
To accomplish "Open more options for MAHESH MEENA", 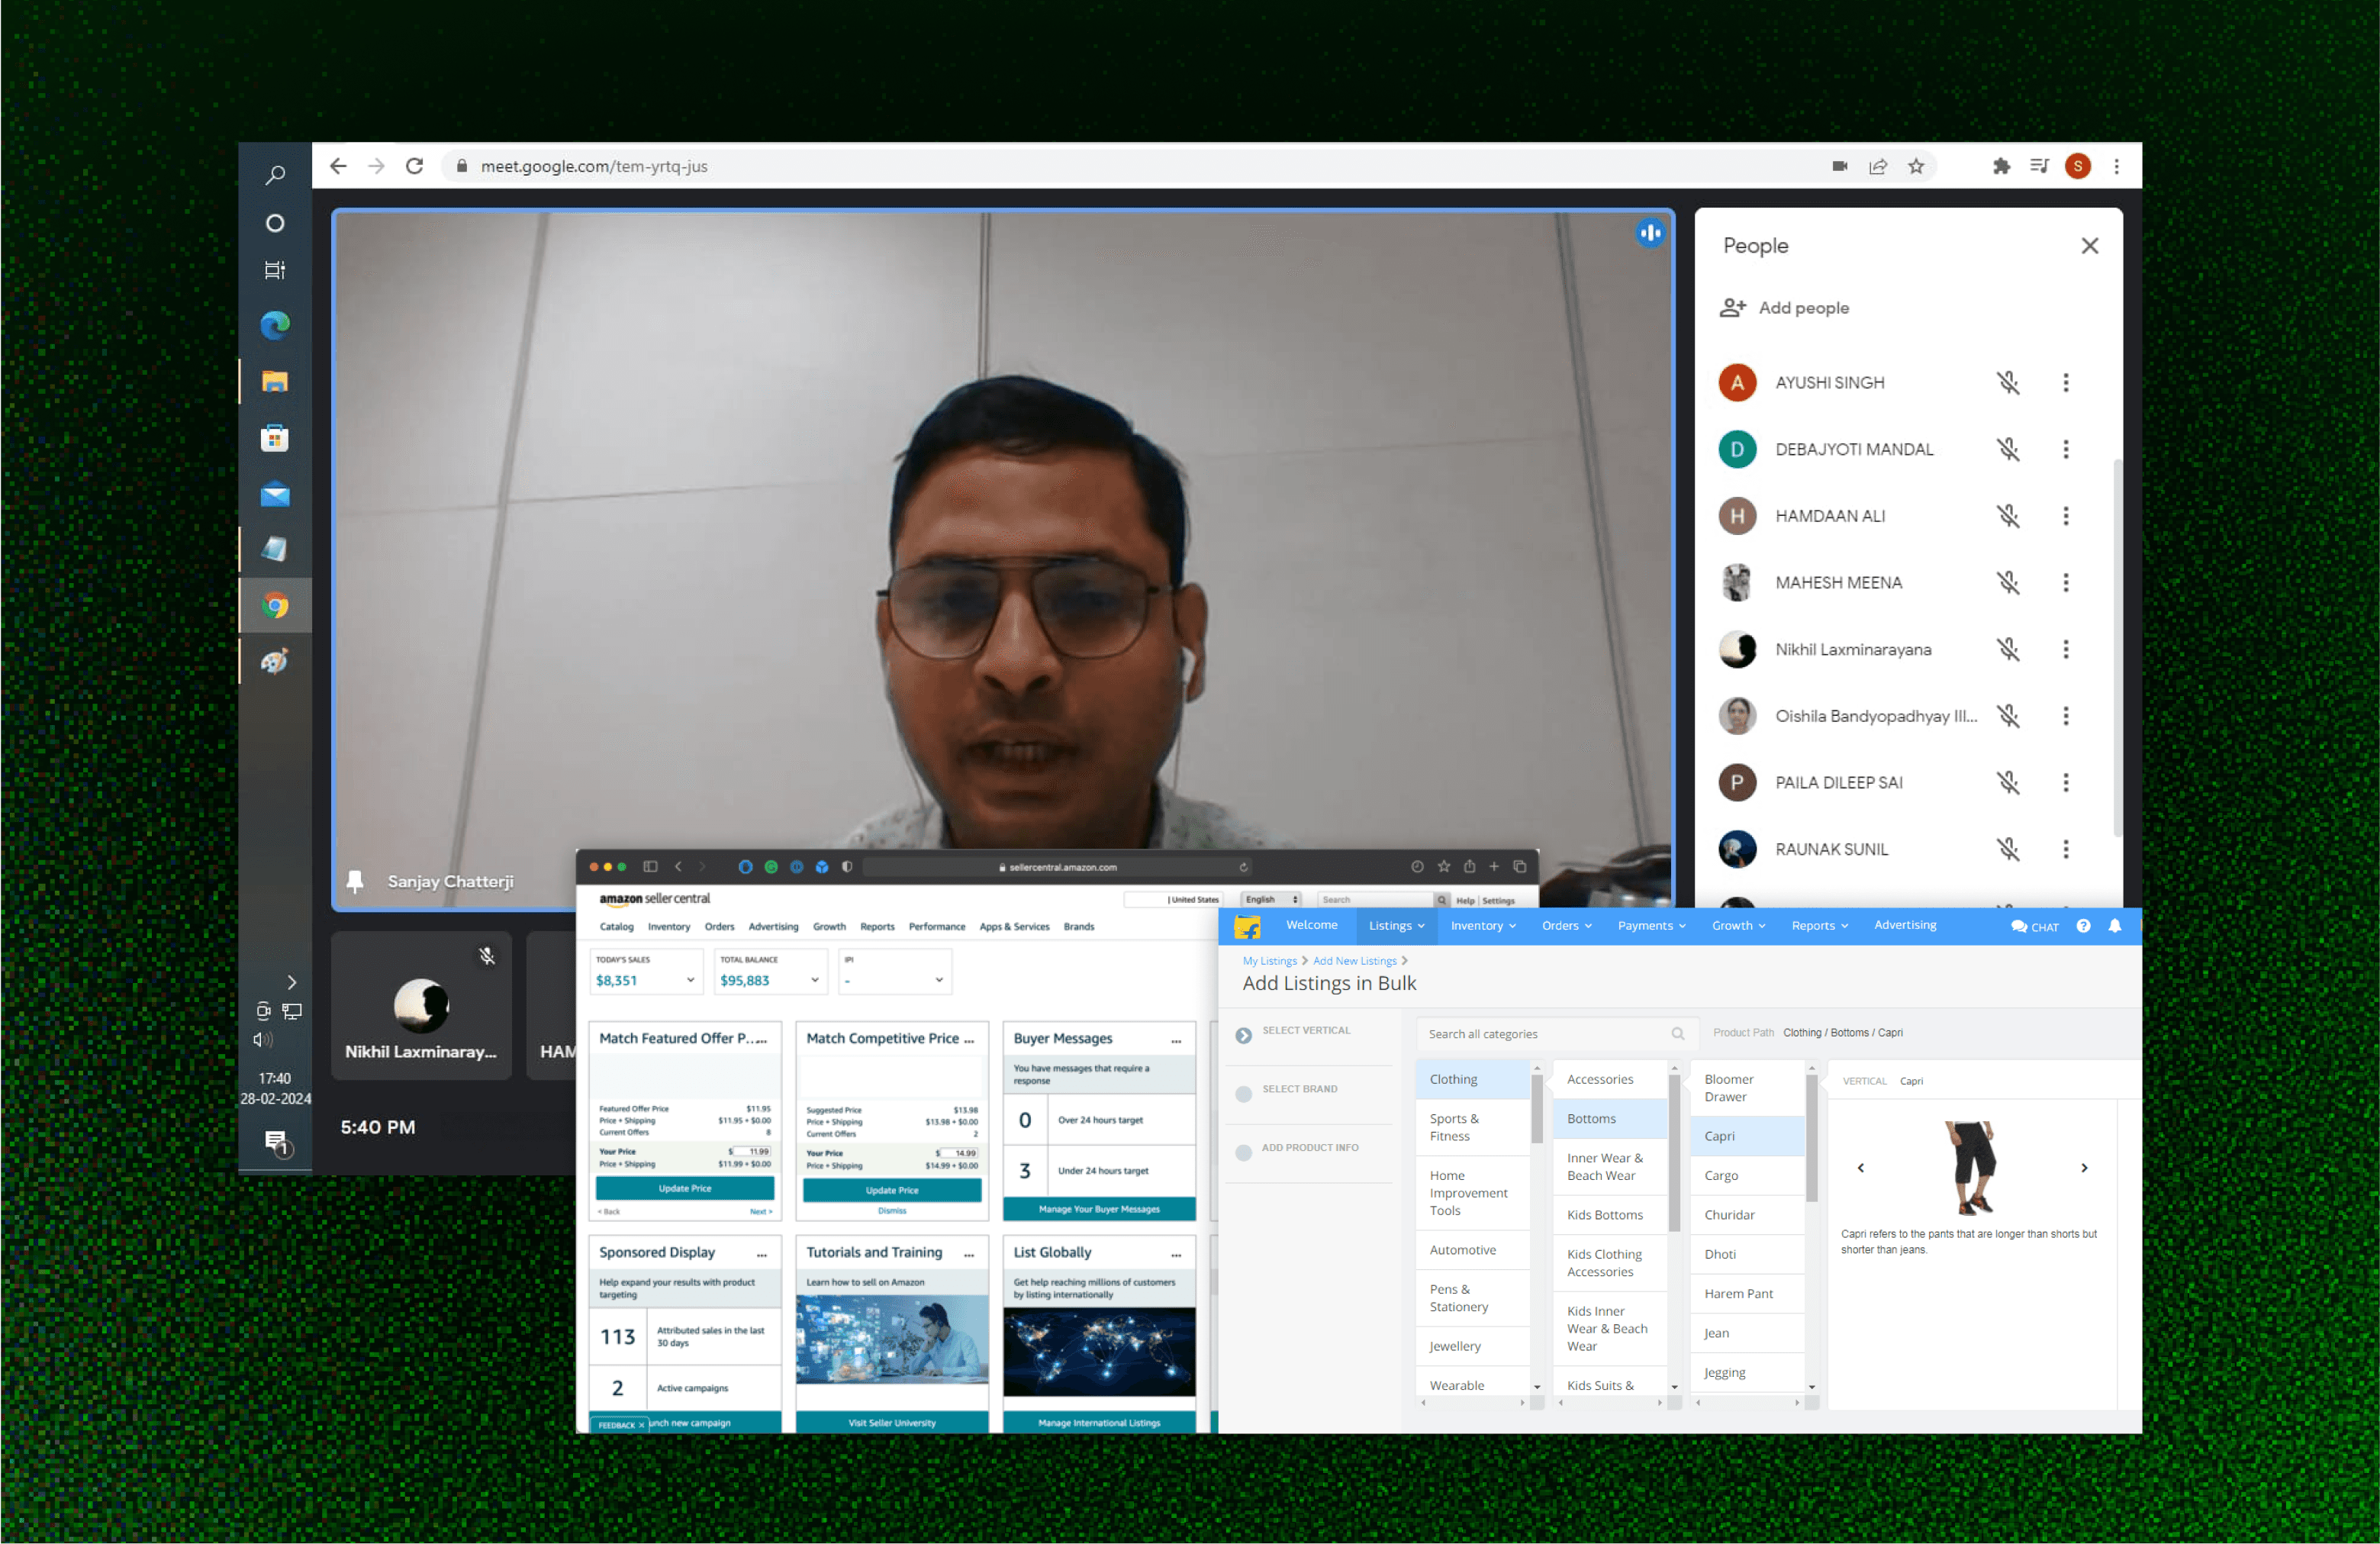I will pyautogui.click(x=2065, y=583).
